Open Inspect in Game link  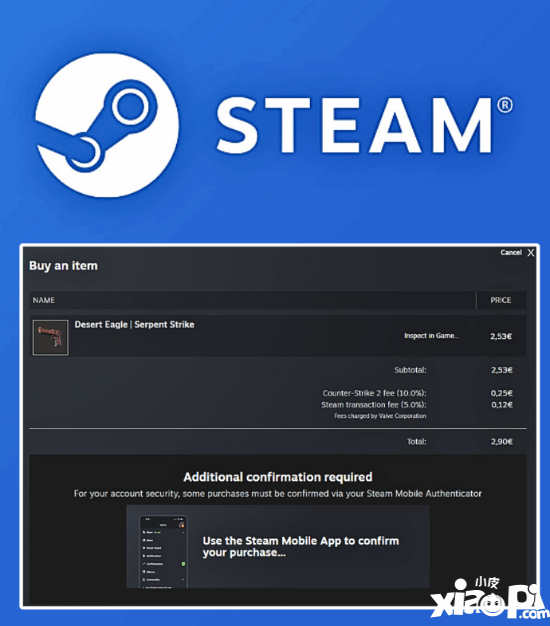point(431,336)
